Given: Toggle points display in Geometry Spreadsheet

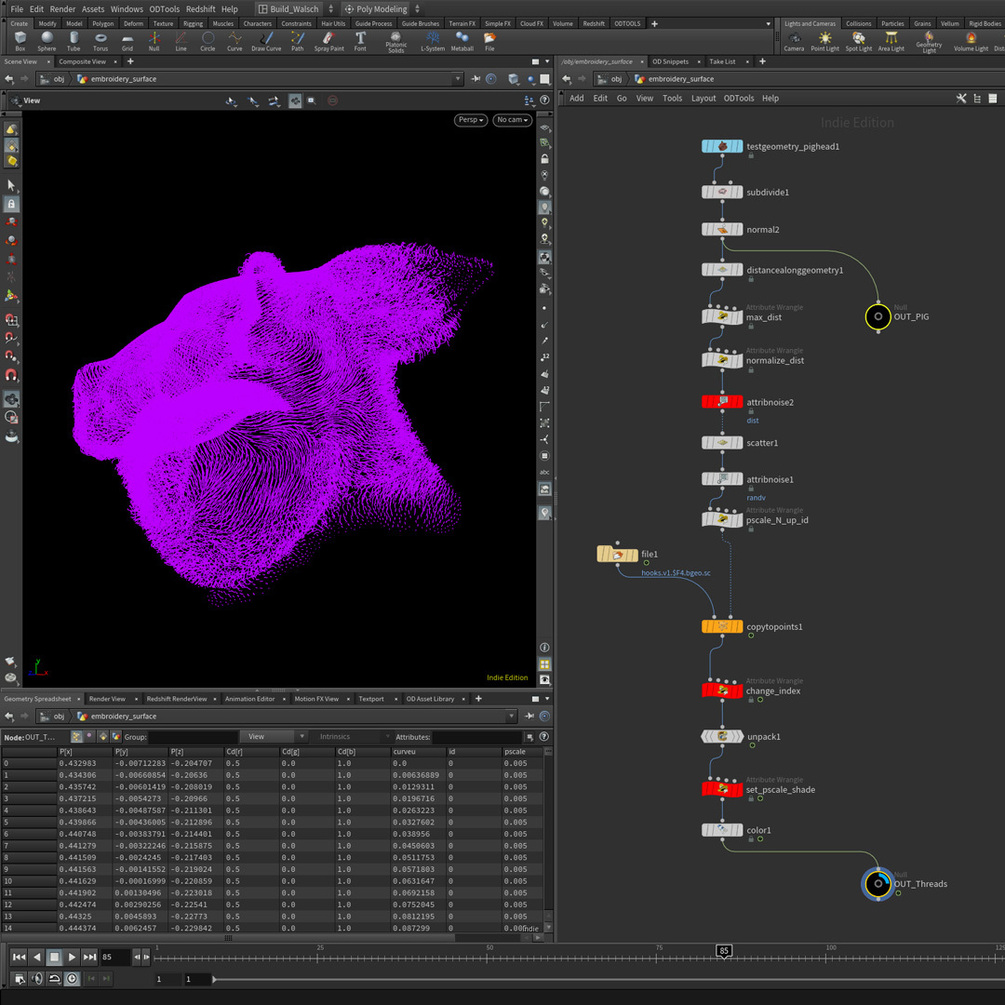Looking at the screenshot, I should (77, 737).
